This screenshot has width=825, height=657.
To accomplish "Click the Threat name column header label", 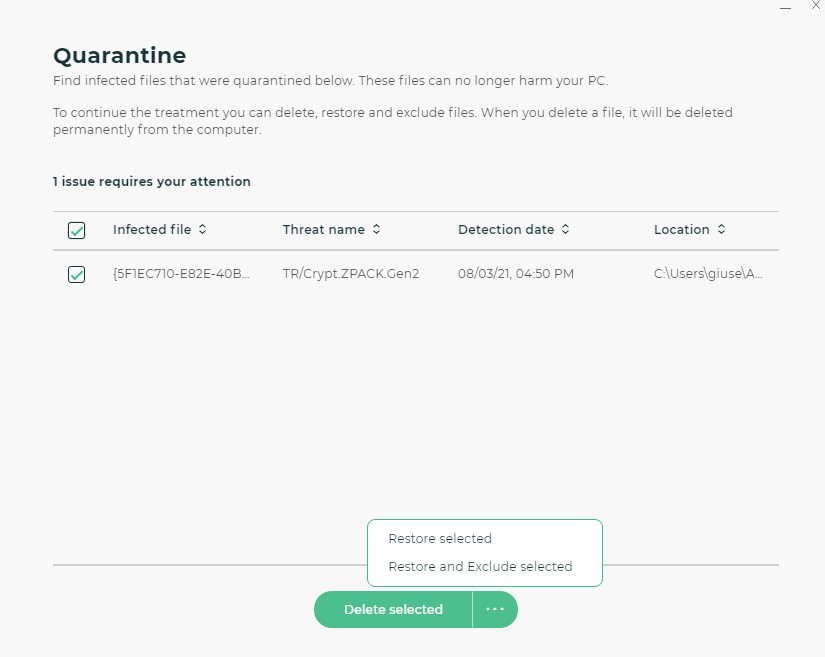I will tap(323, 230).
